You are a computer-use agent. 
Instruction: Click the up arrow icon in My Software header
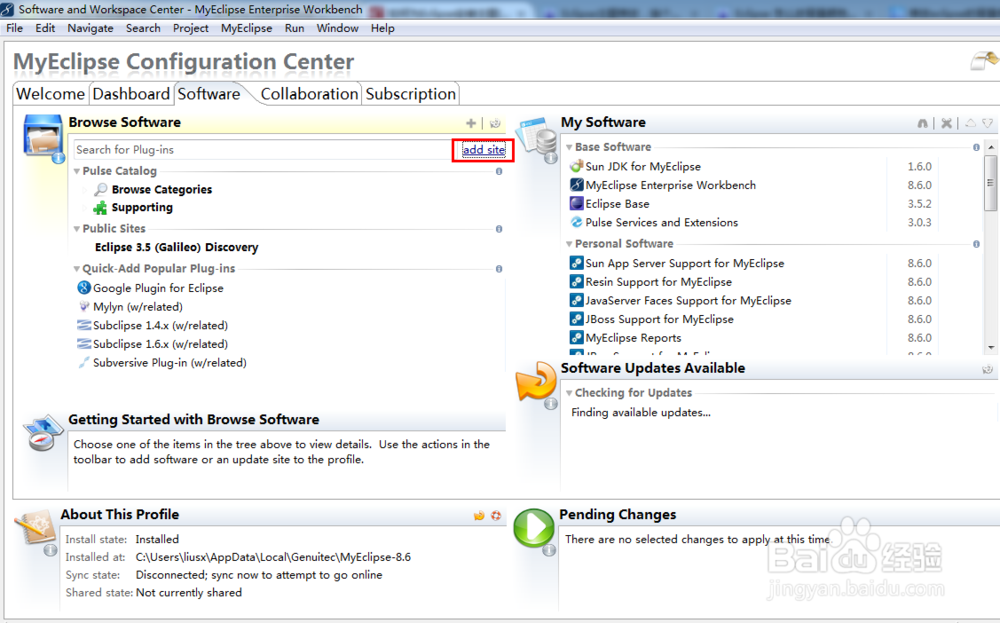(970, 123)
